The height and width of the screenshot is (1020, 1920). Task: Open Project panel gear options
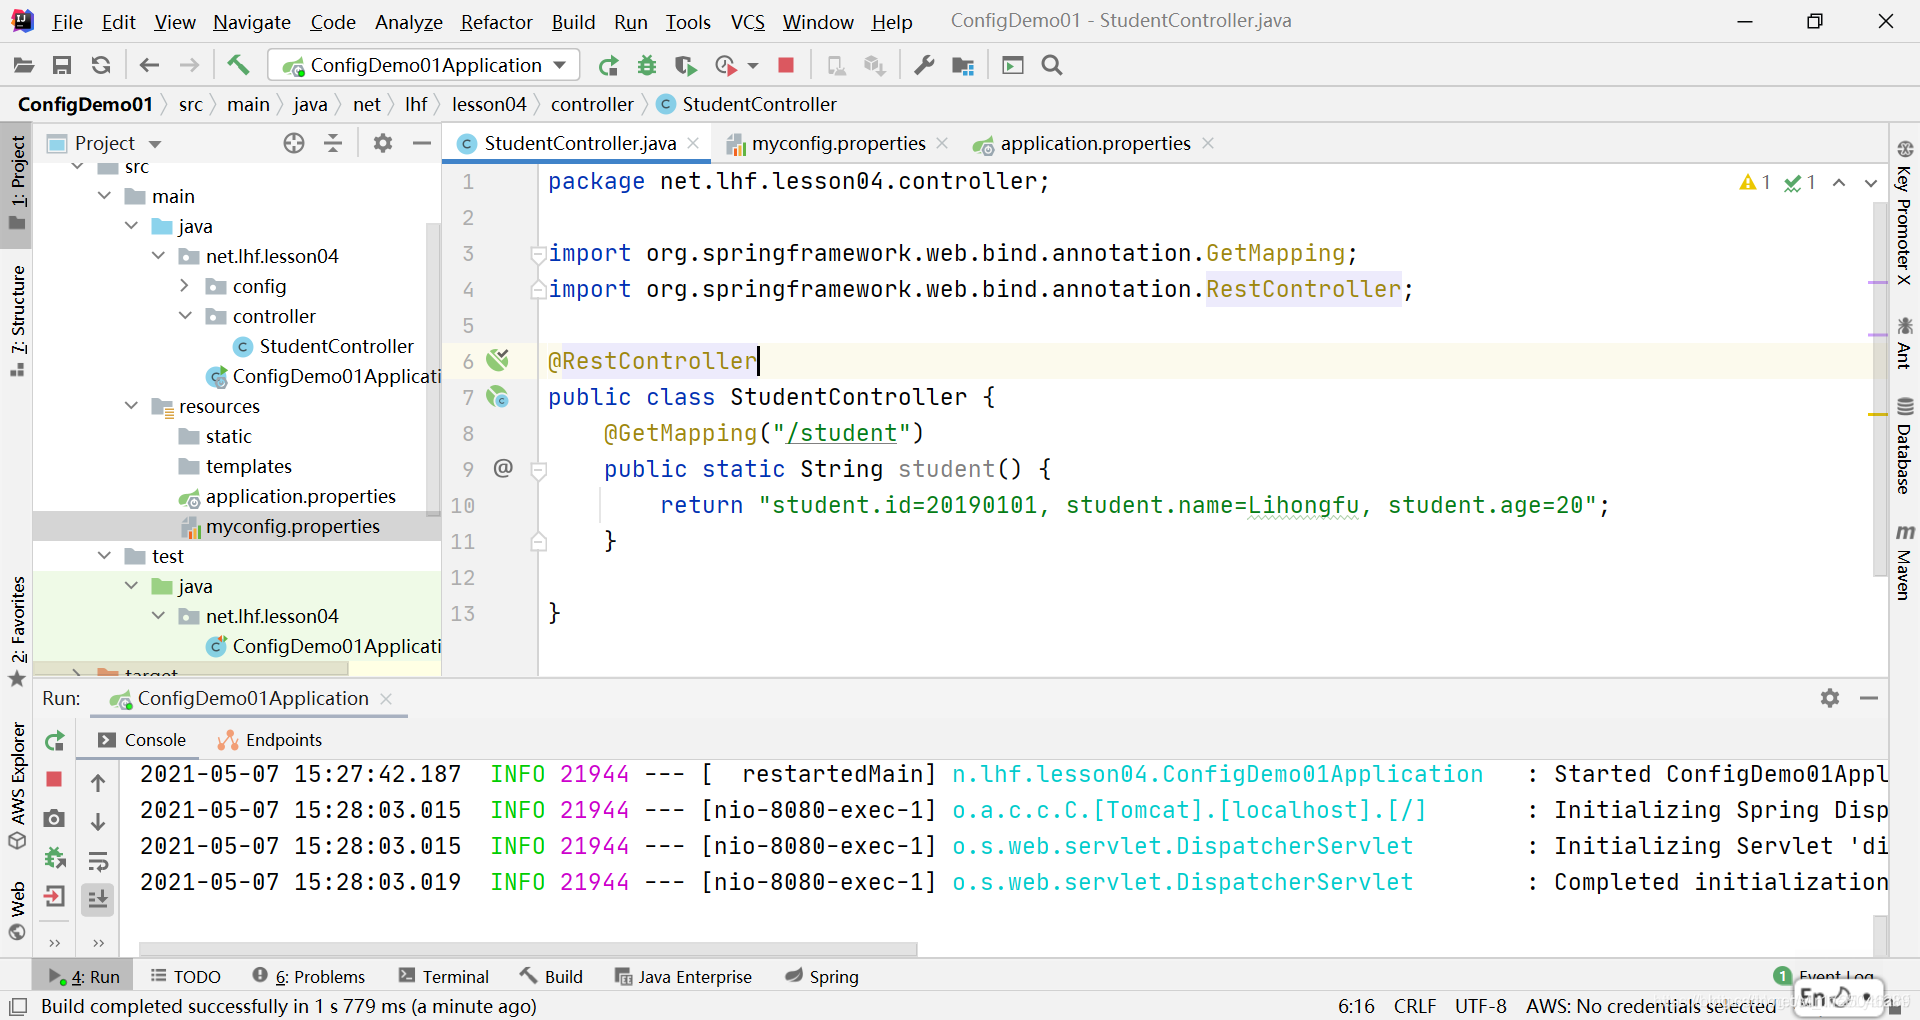click(x=383, y=143)
